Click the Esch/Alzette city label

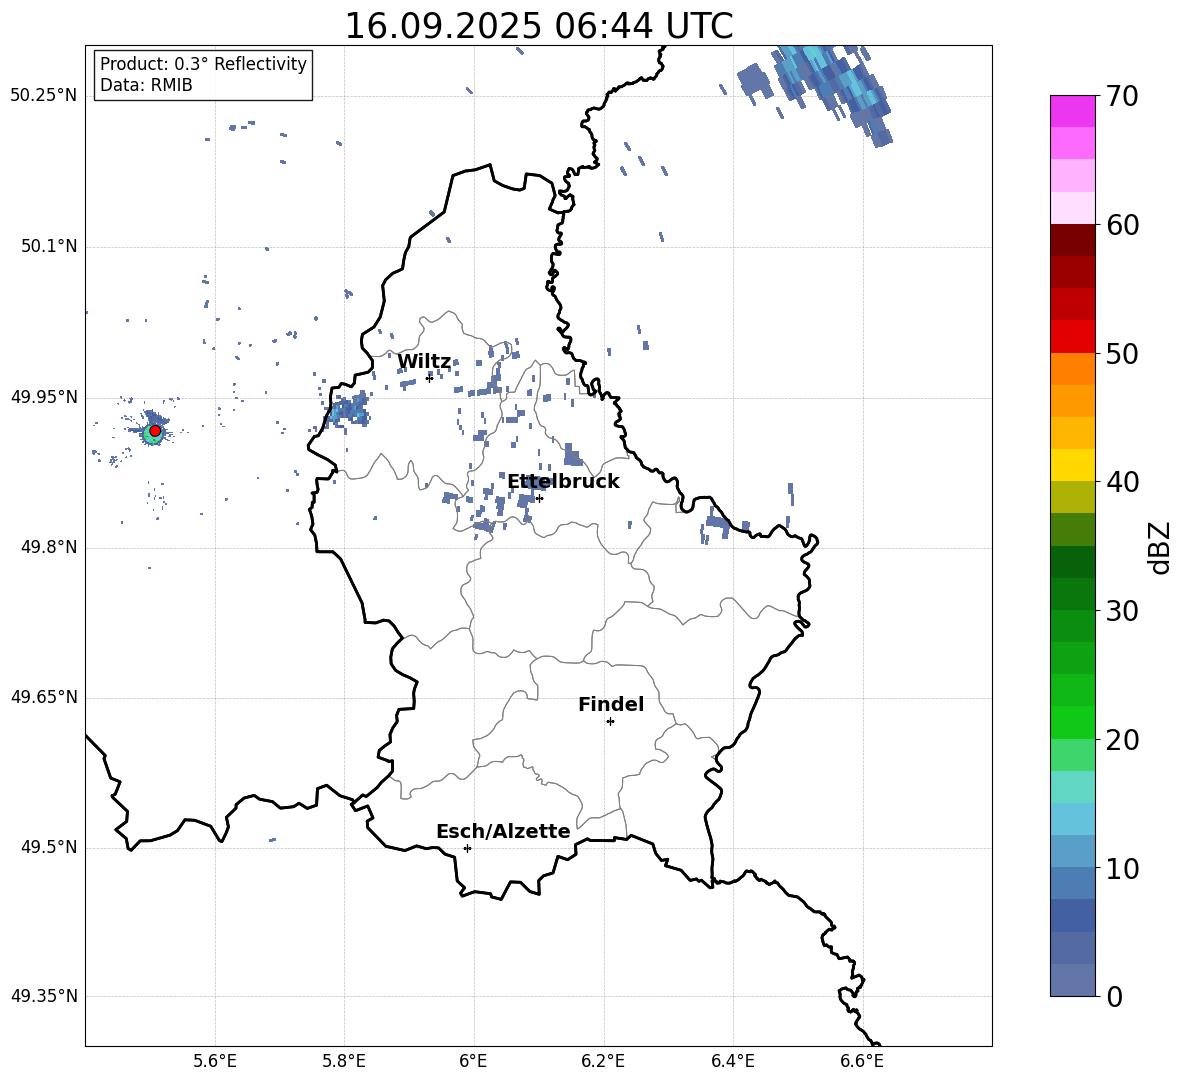click(x=503, y=831)
